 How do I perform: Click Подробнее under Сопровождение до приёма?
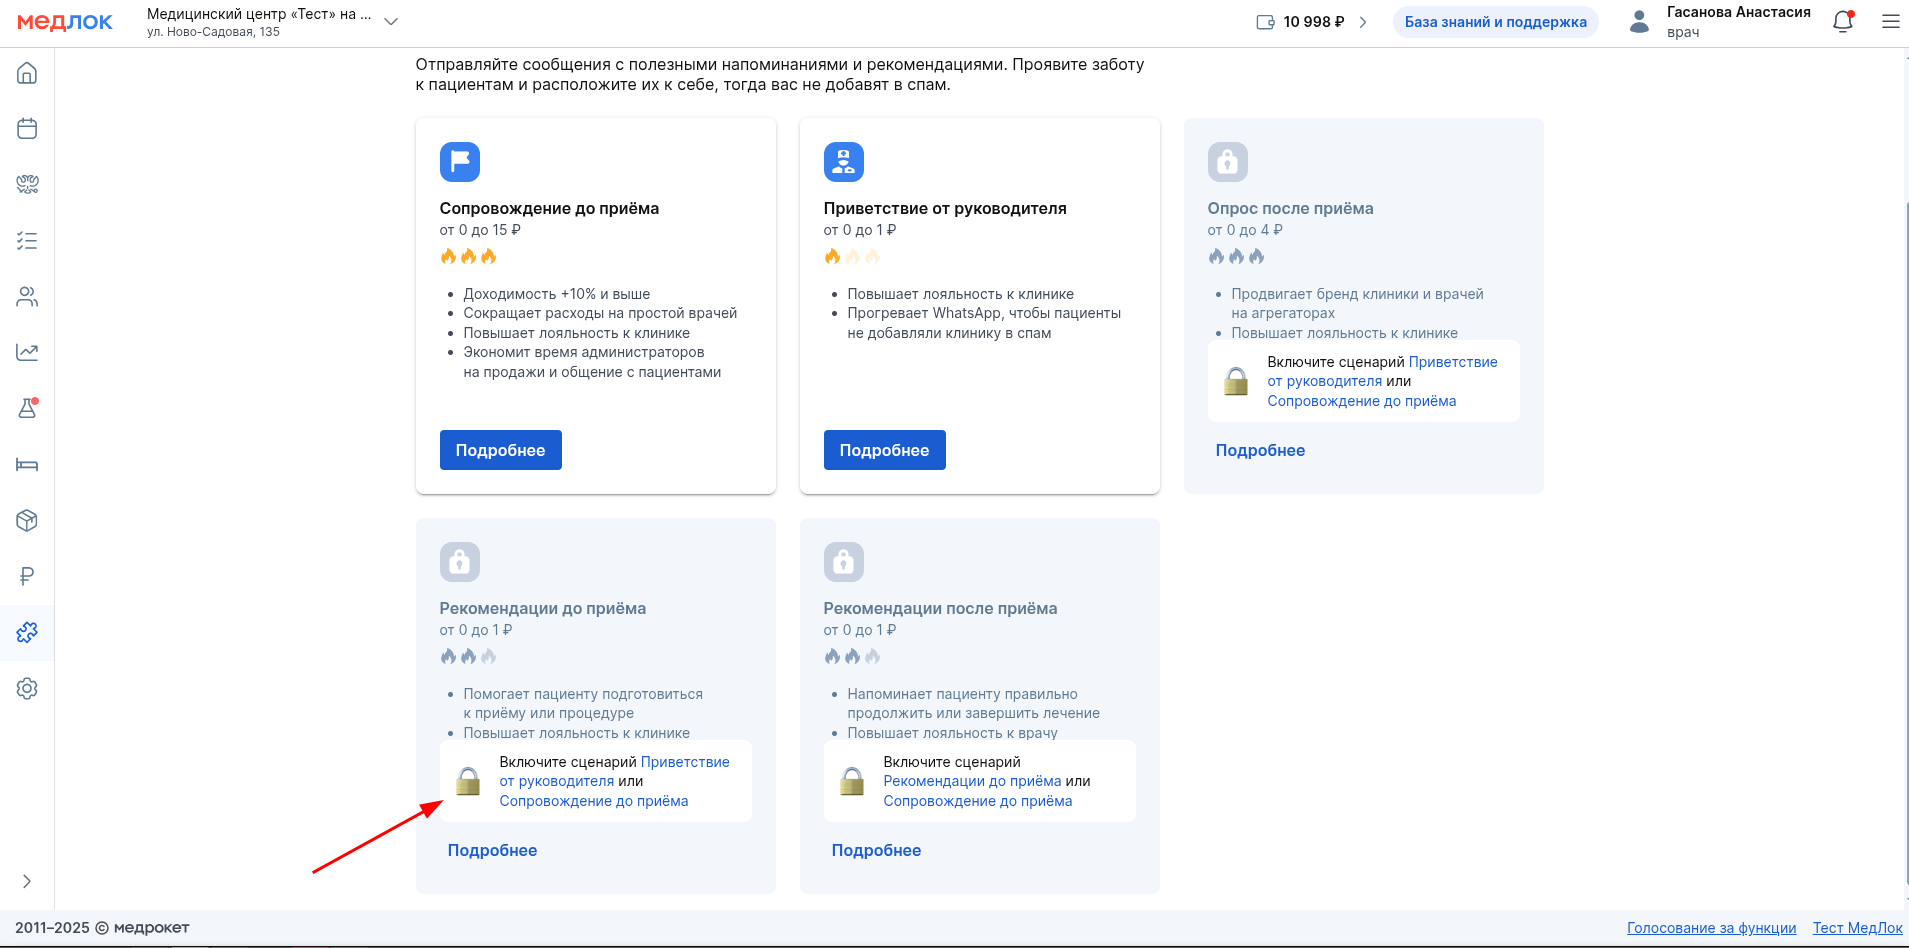coord(500,450)
